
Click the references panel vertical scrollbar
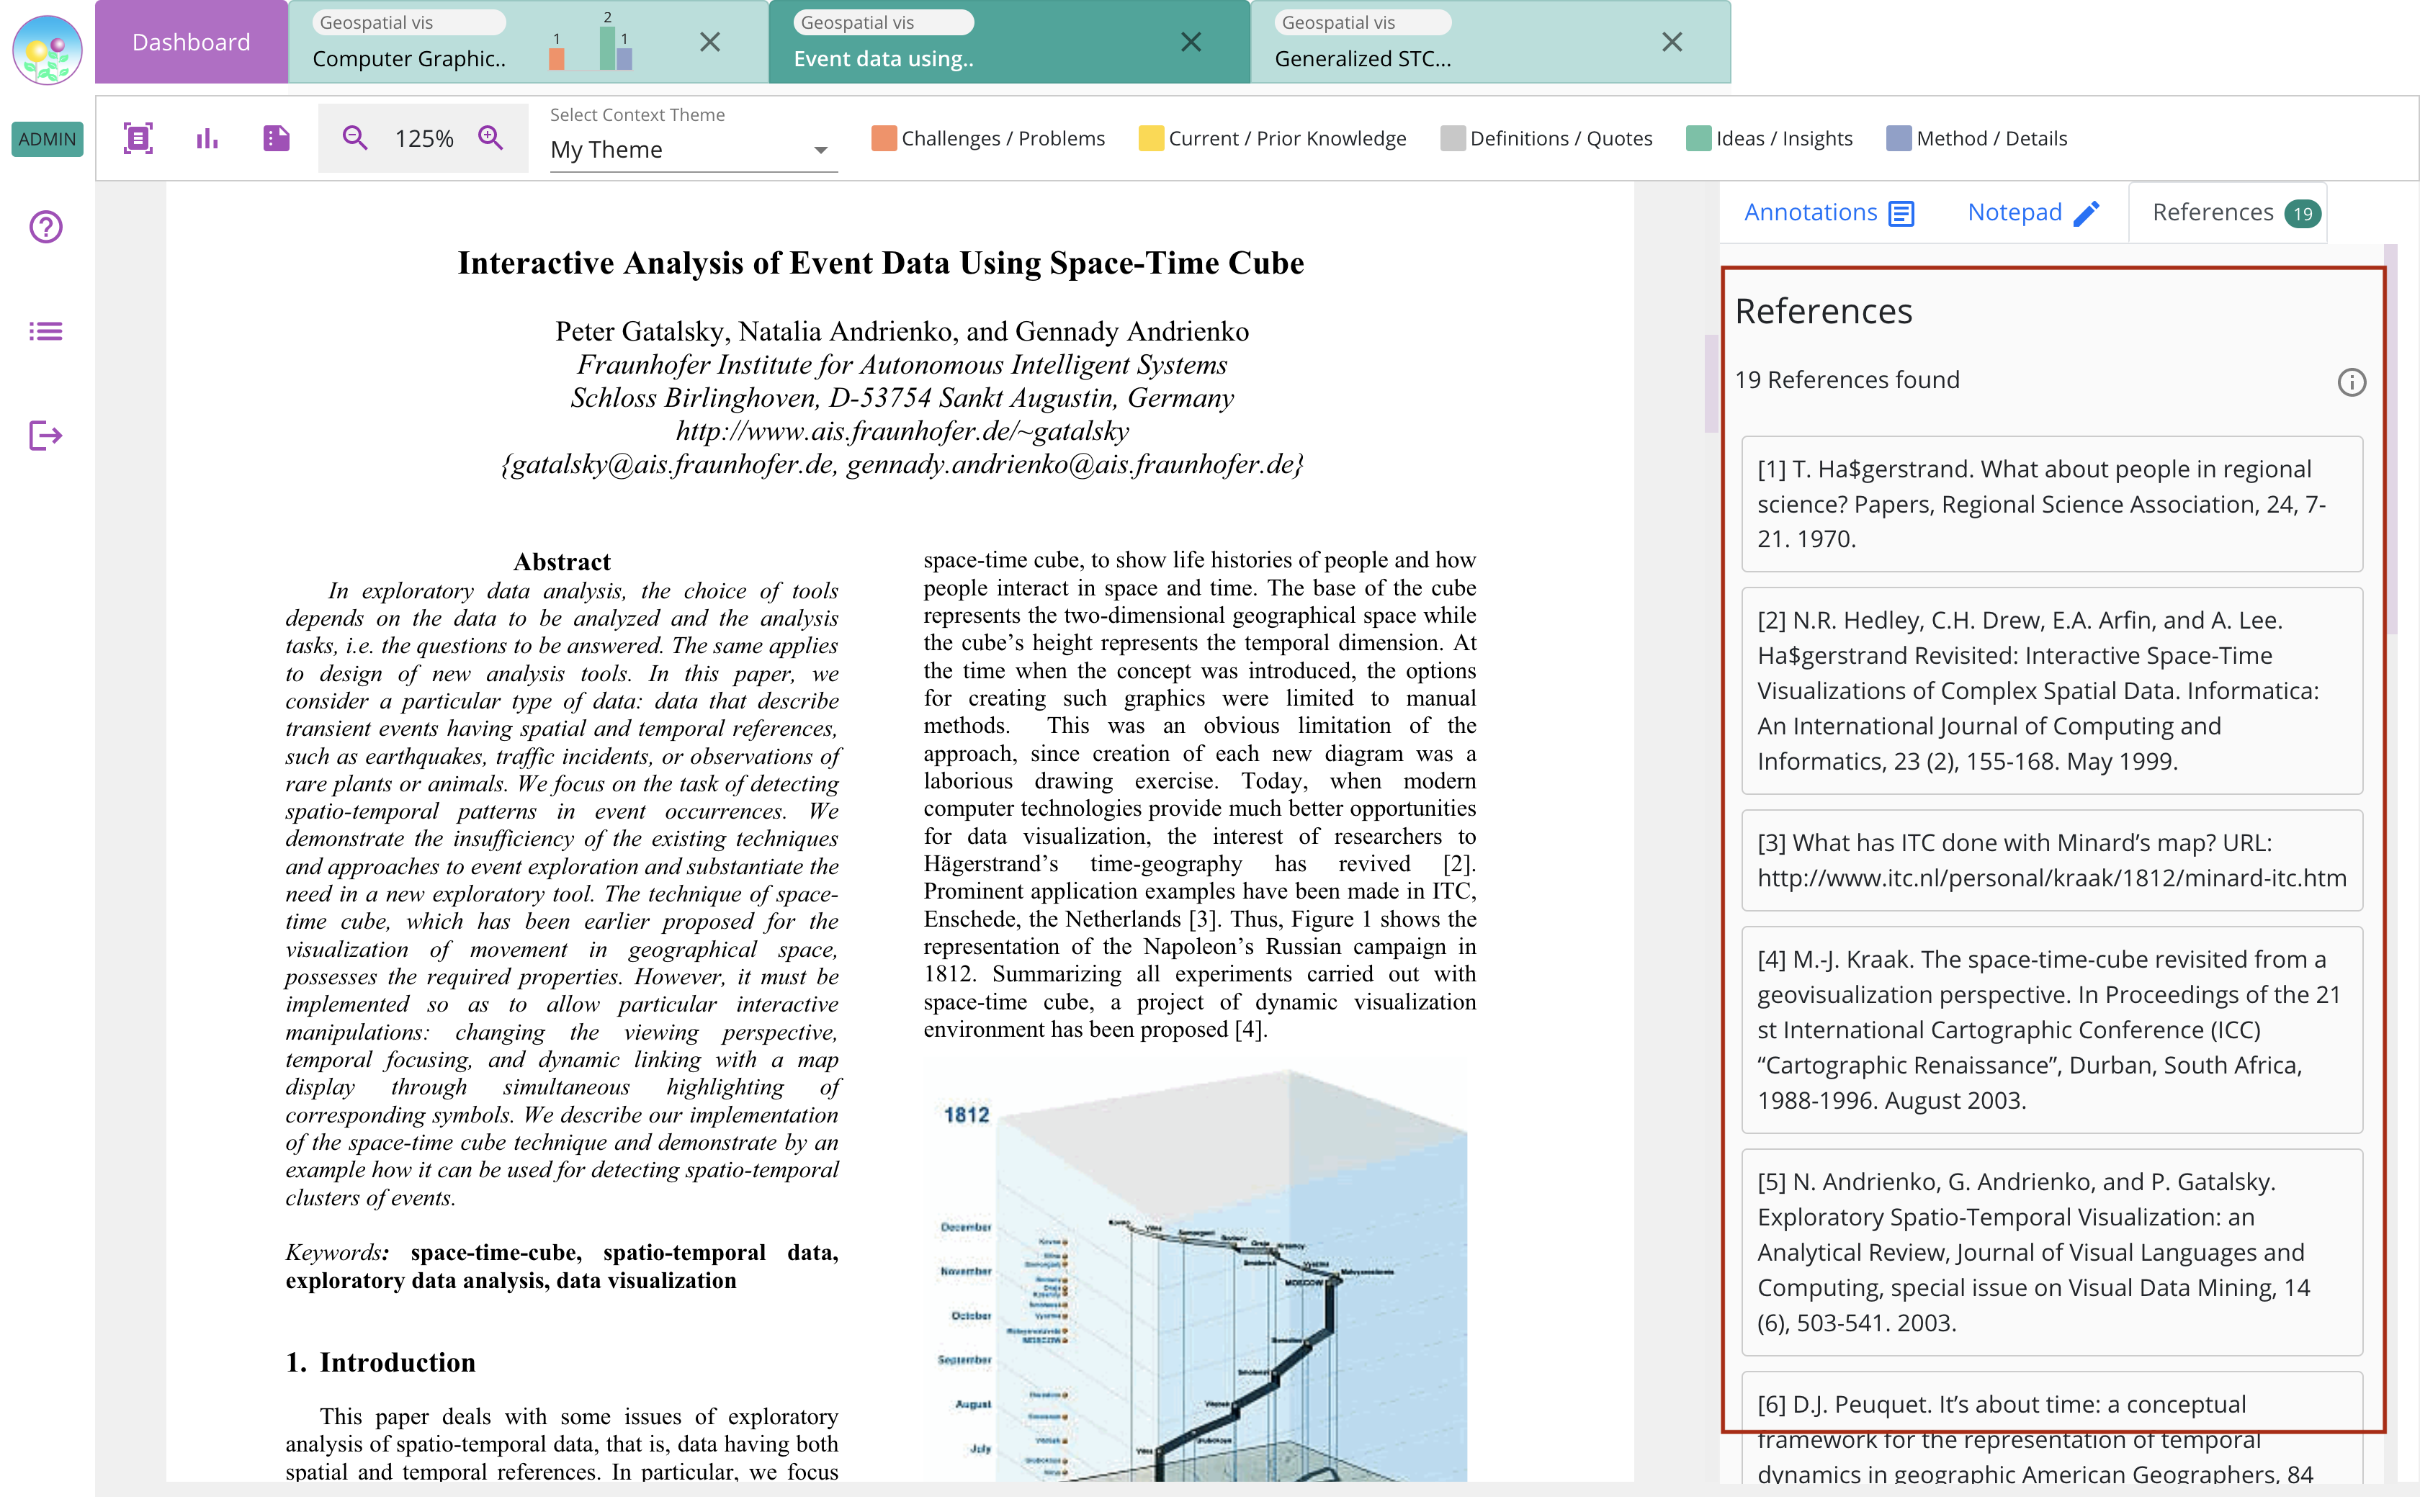(x=2390, y=440)
